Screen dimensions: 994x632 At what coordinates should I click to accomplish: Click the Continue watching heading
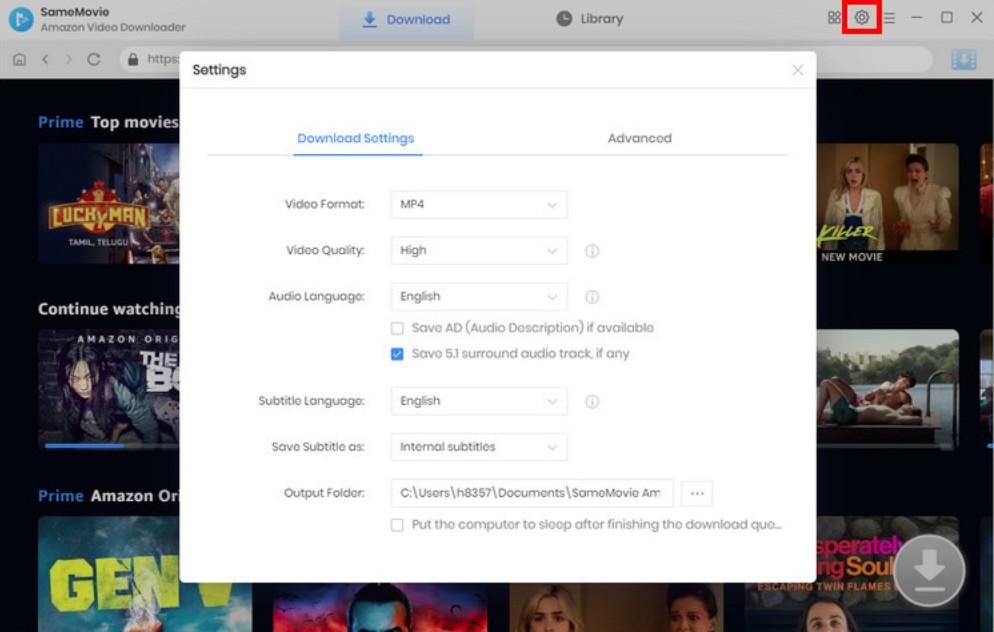[x=108, y=309]
